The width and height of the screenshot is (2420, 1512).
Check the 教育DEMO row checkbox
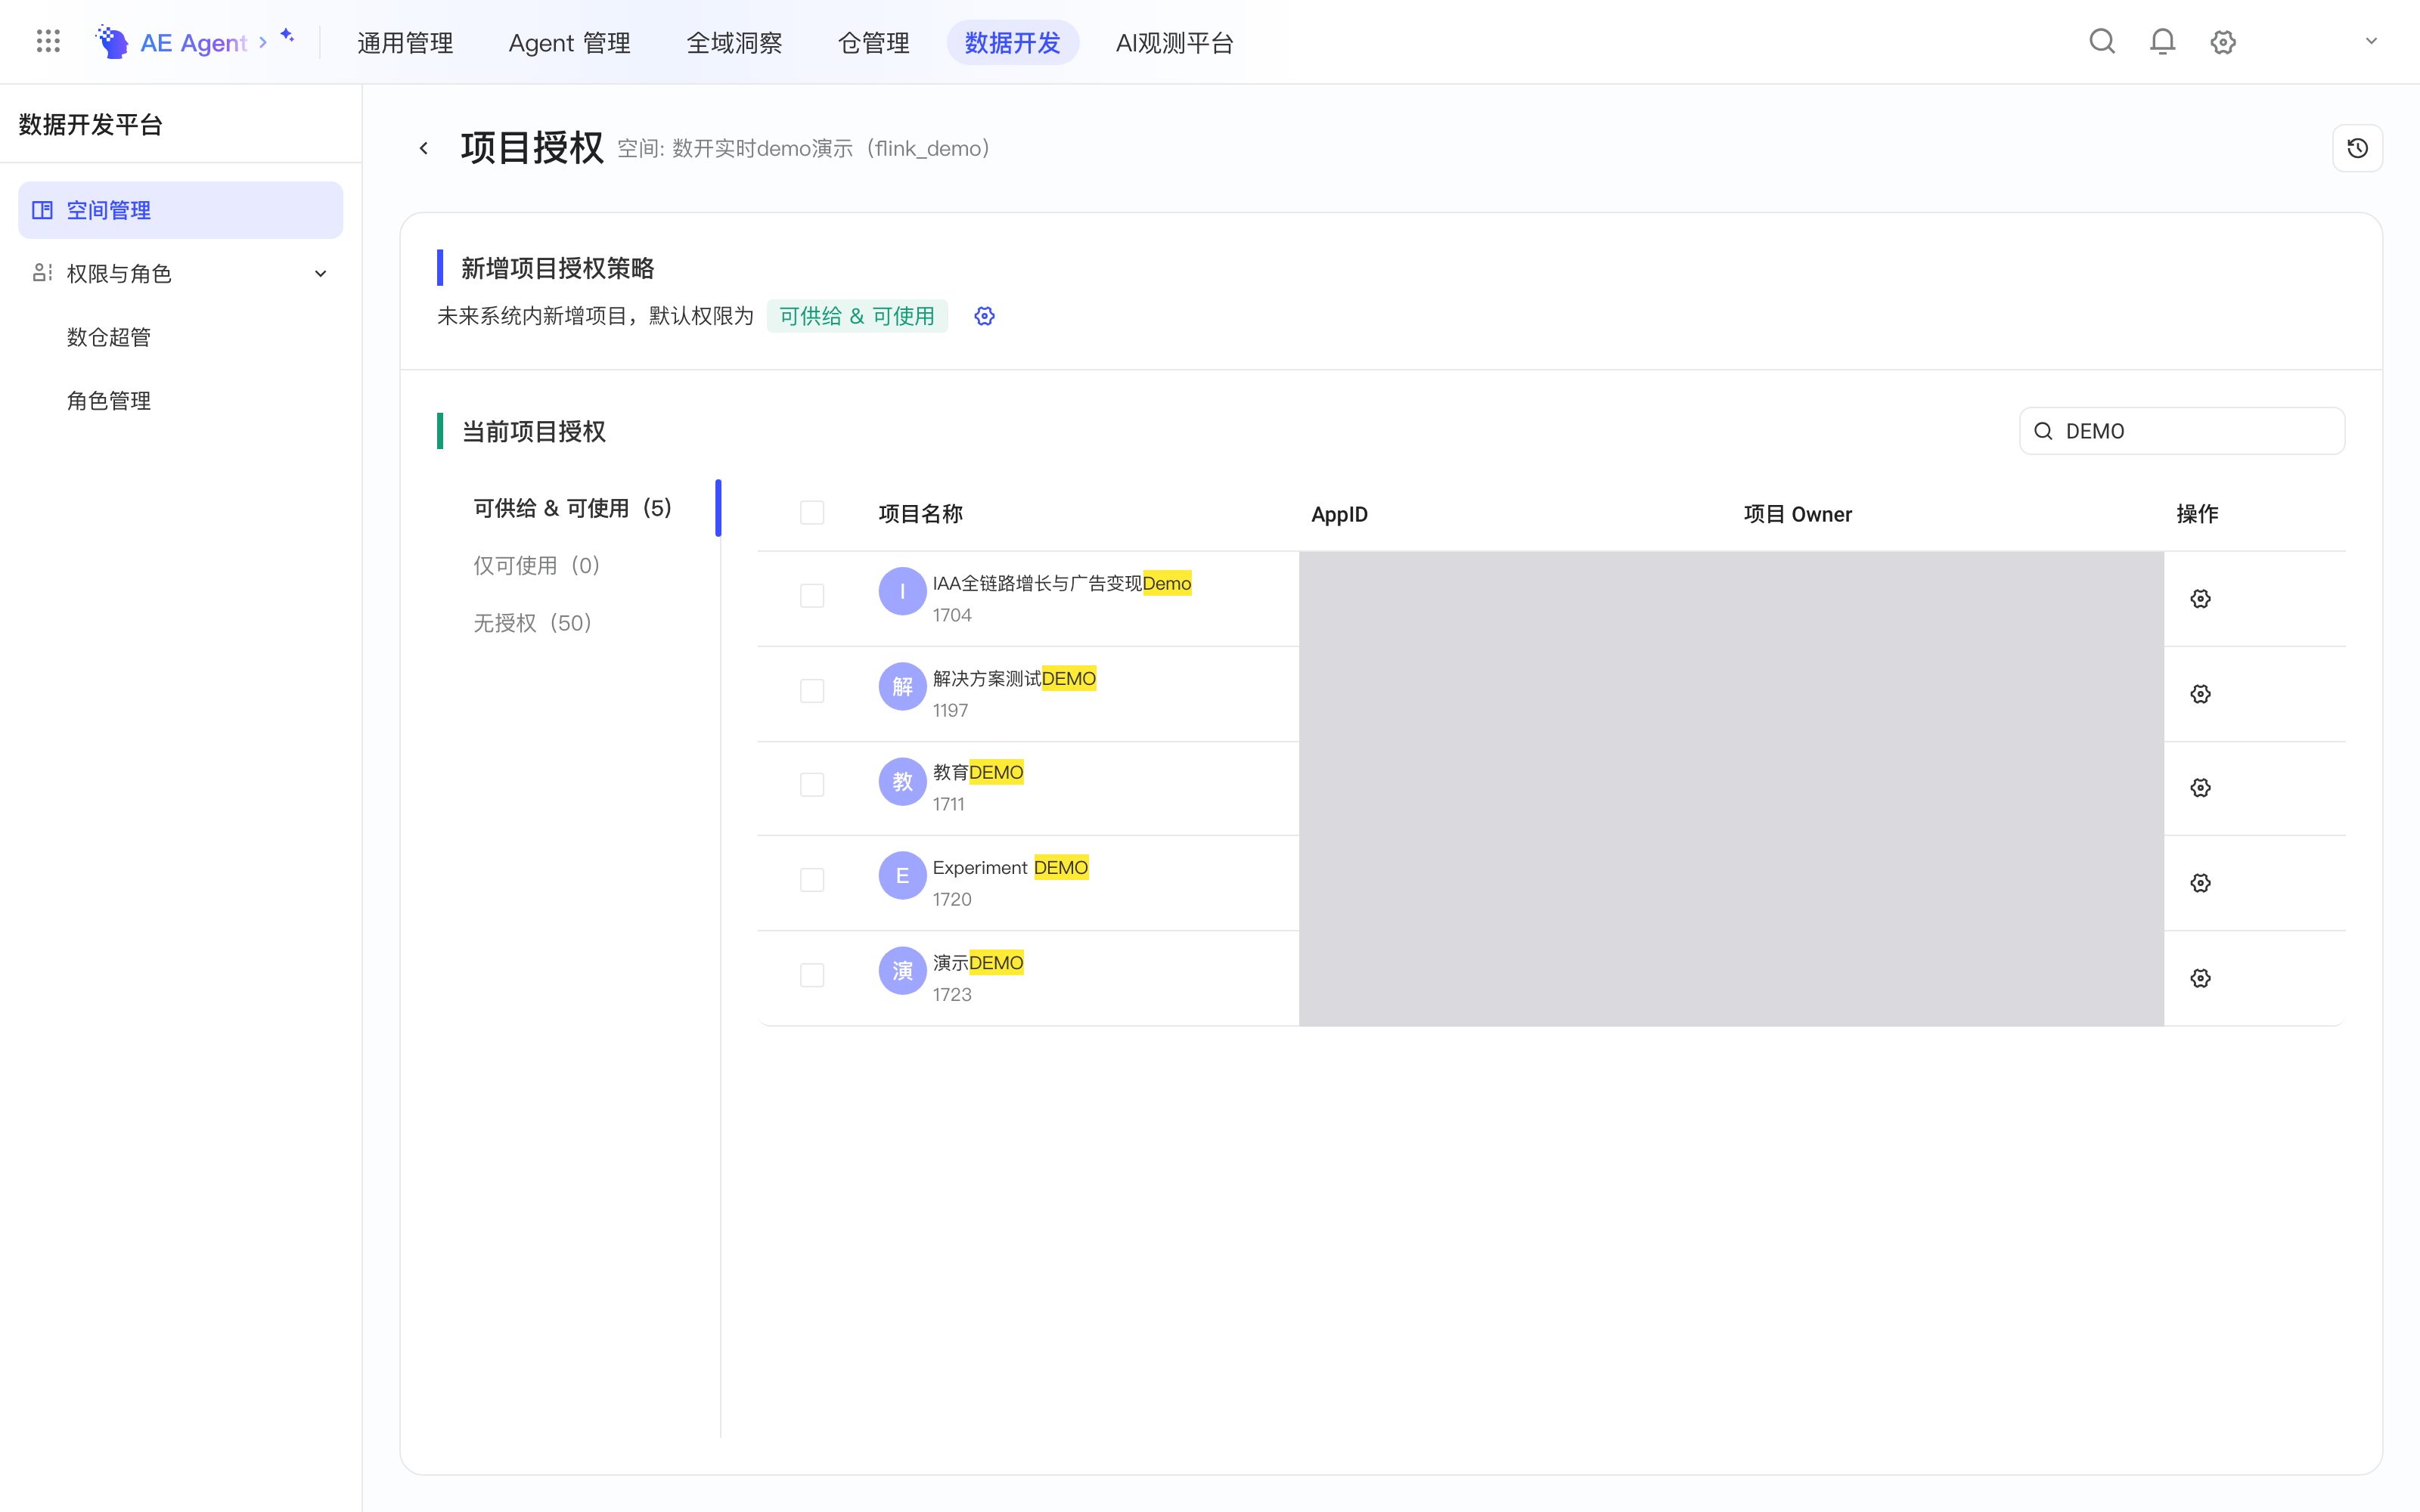pyautogui.click(x=812, y=785)
